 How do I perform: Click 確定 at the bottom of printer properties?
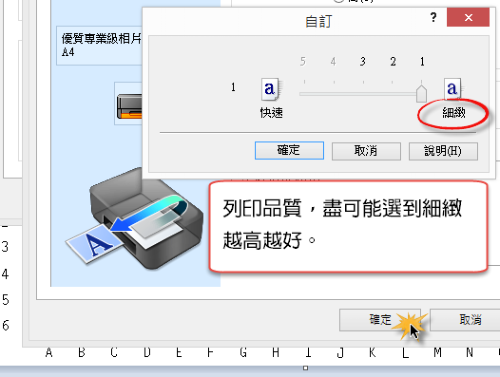point(380,320)
